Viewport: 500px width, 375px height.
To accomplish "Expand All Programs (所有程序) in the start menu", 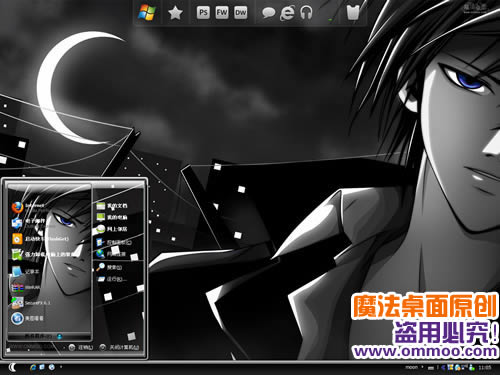I will pos(43,336).
